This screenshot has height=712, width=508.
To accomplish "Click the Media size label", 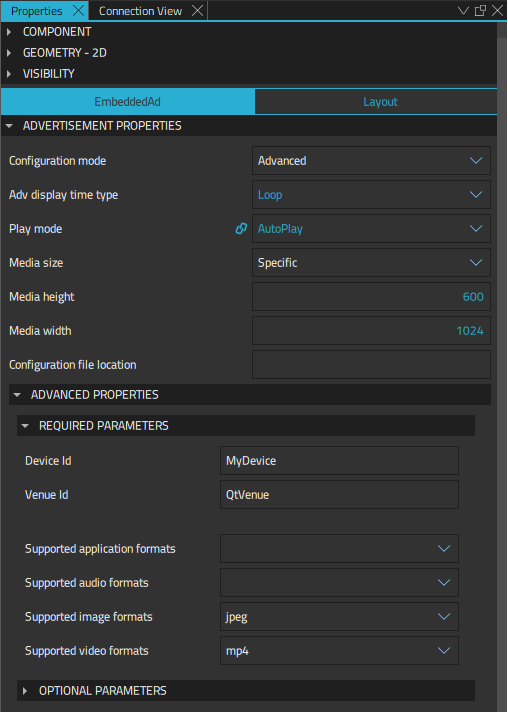I will pyautogui.click(x=36, y=262).
